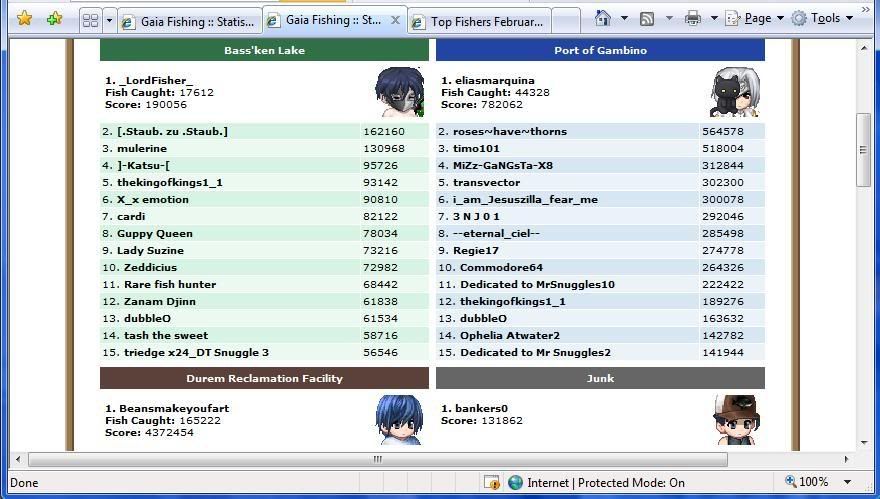Open eliasmarquina avatar with black cat
This screenshot has height=499, width=880.
[x=735, y=92]
